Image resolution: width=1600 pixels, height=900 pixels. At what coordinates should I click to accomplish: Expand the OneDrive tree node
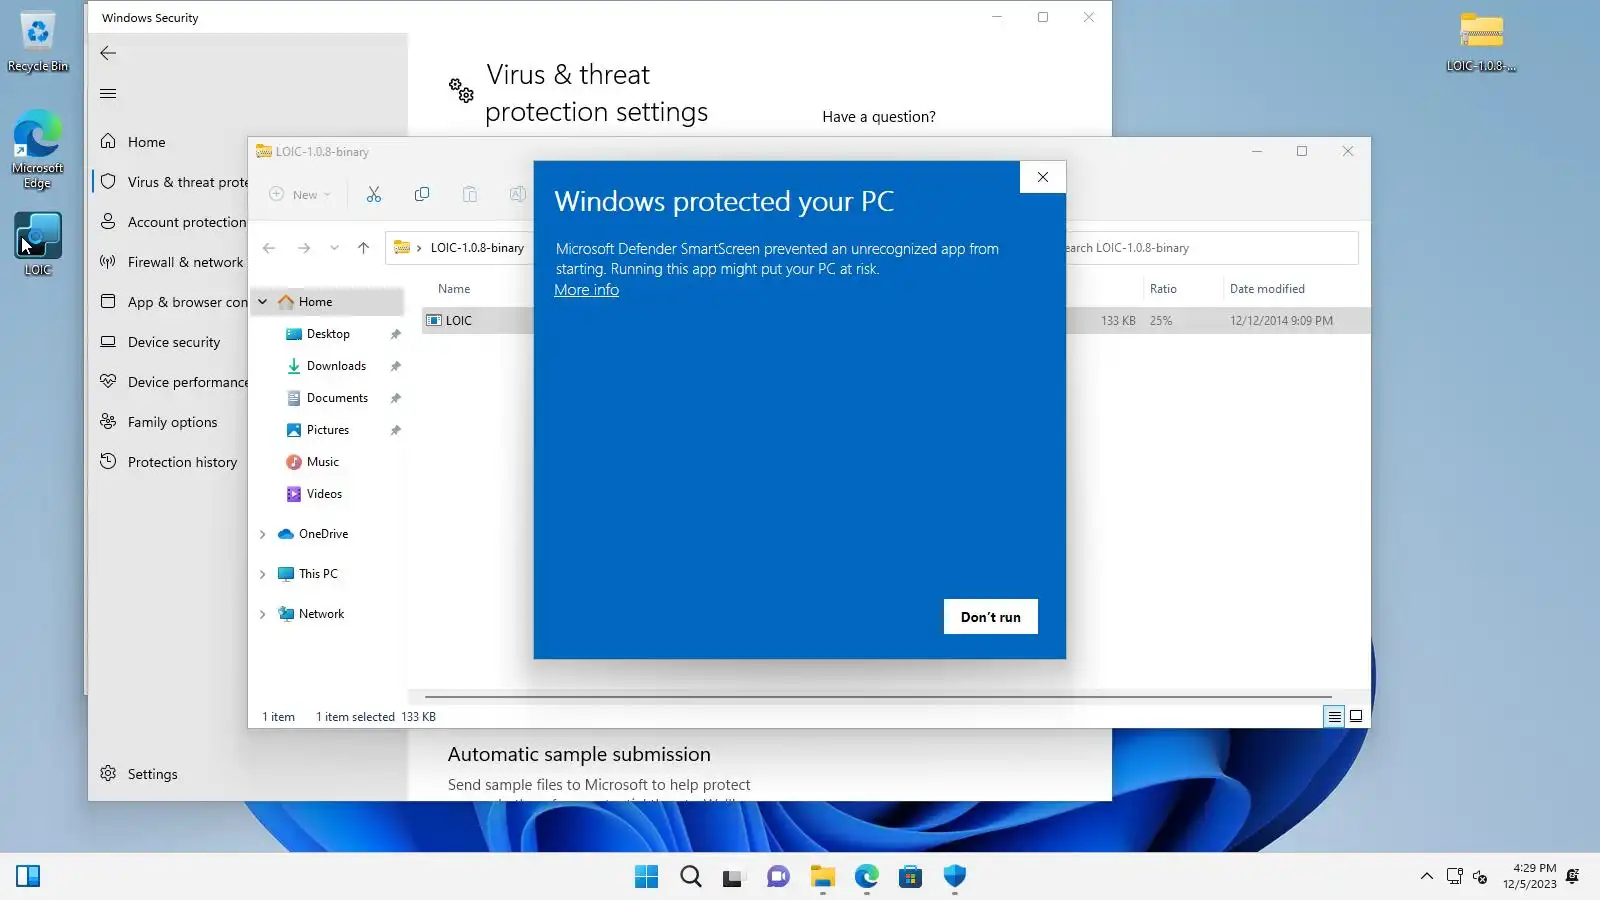263,534
